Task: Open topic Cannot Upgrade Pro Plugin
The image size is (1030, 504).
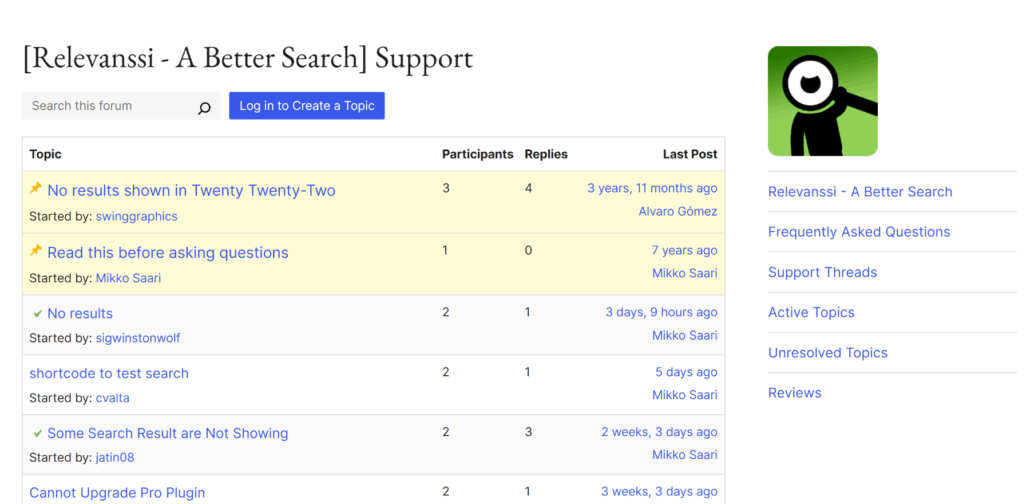Action: point(117,493)
